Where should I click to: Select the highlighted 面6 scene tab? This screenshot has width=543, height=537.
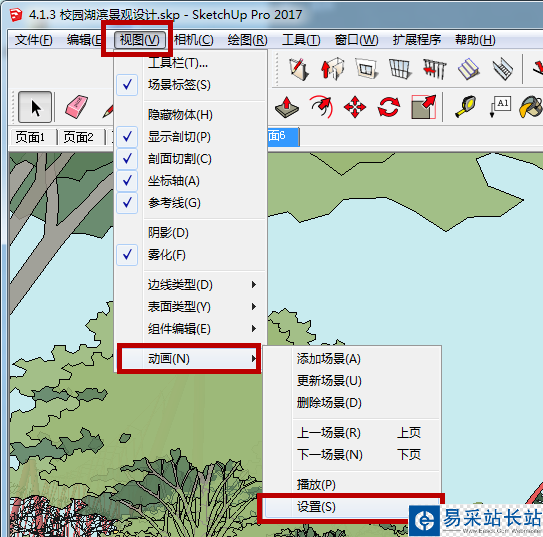(283, 136)
